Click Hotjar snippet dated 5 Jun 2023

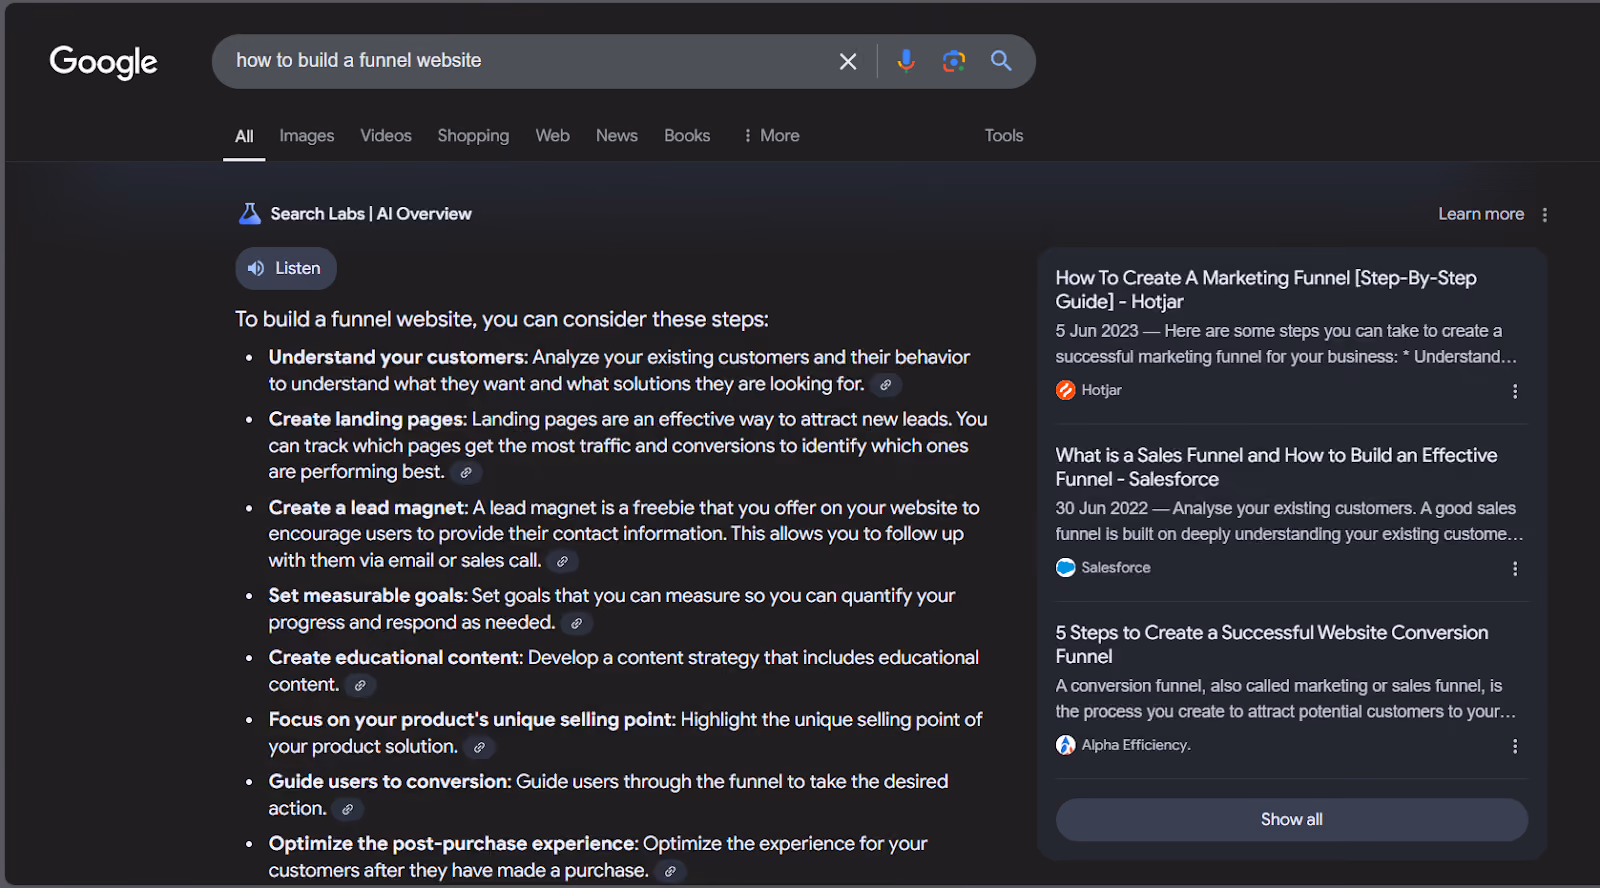1286,344
